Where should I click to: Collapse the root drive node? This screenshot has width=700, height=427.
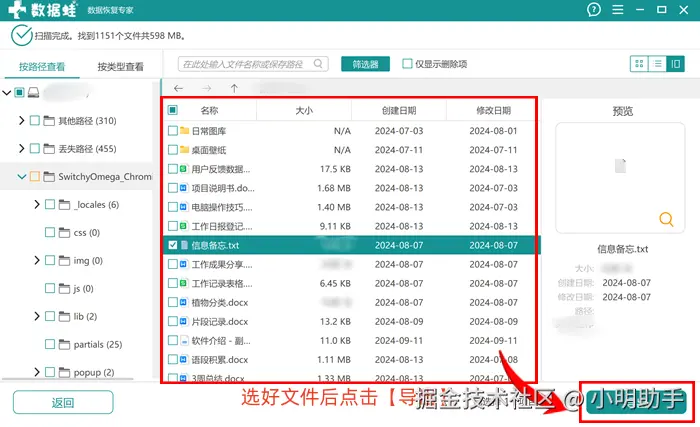[x=7, y=93]
